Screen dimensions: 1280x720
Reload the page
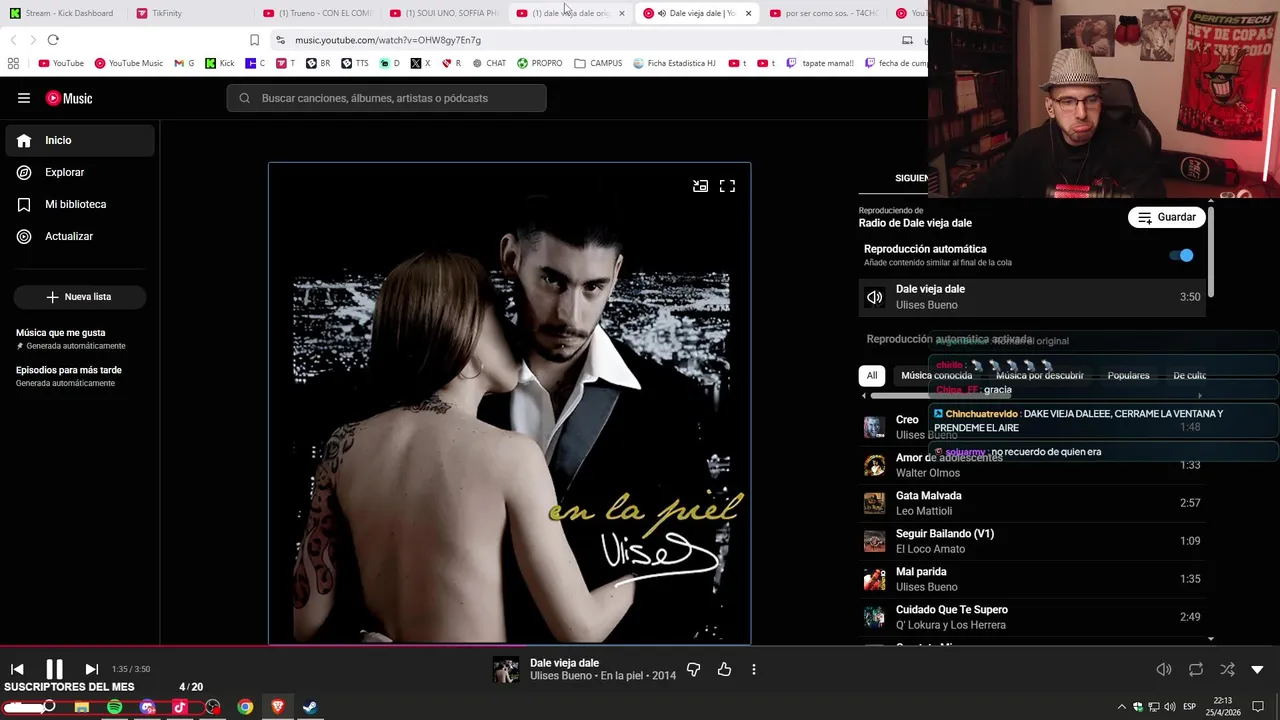coord(53,40)
